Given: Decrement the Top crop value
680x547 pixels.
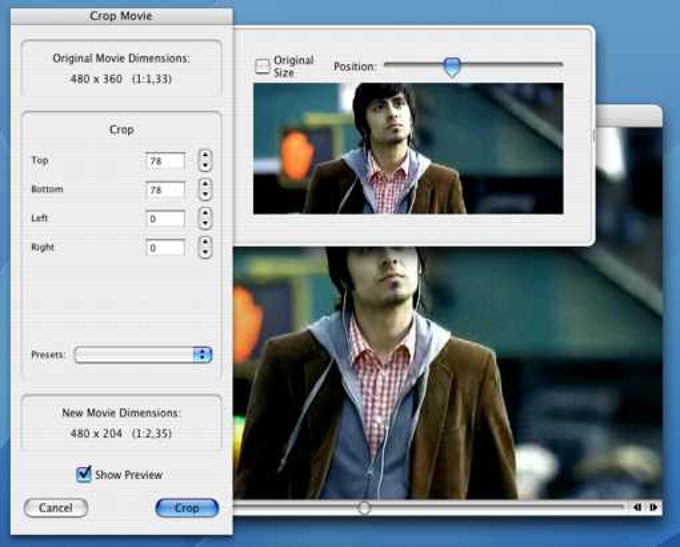Looking at the screenshot, I should coord(205,166).
